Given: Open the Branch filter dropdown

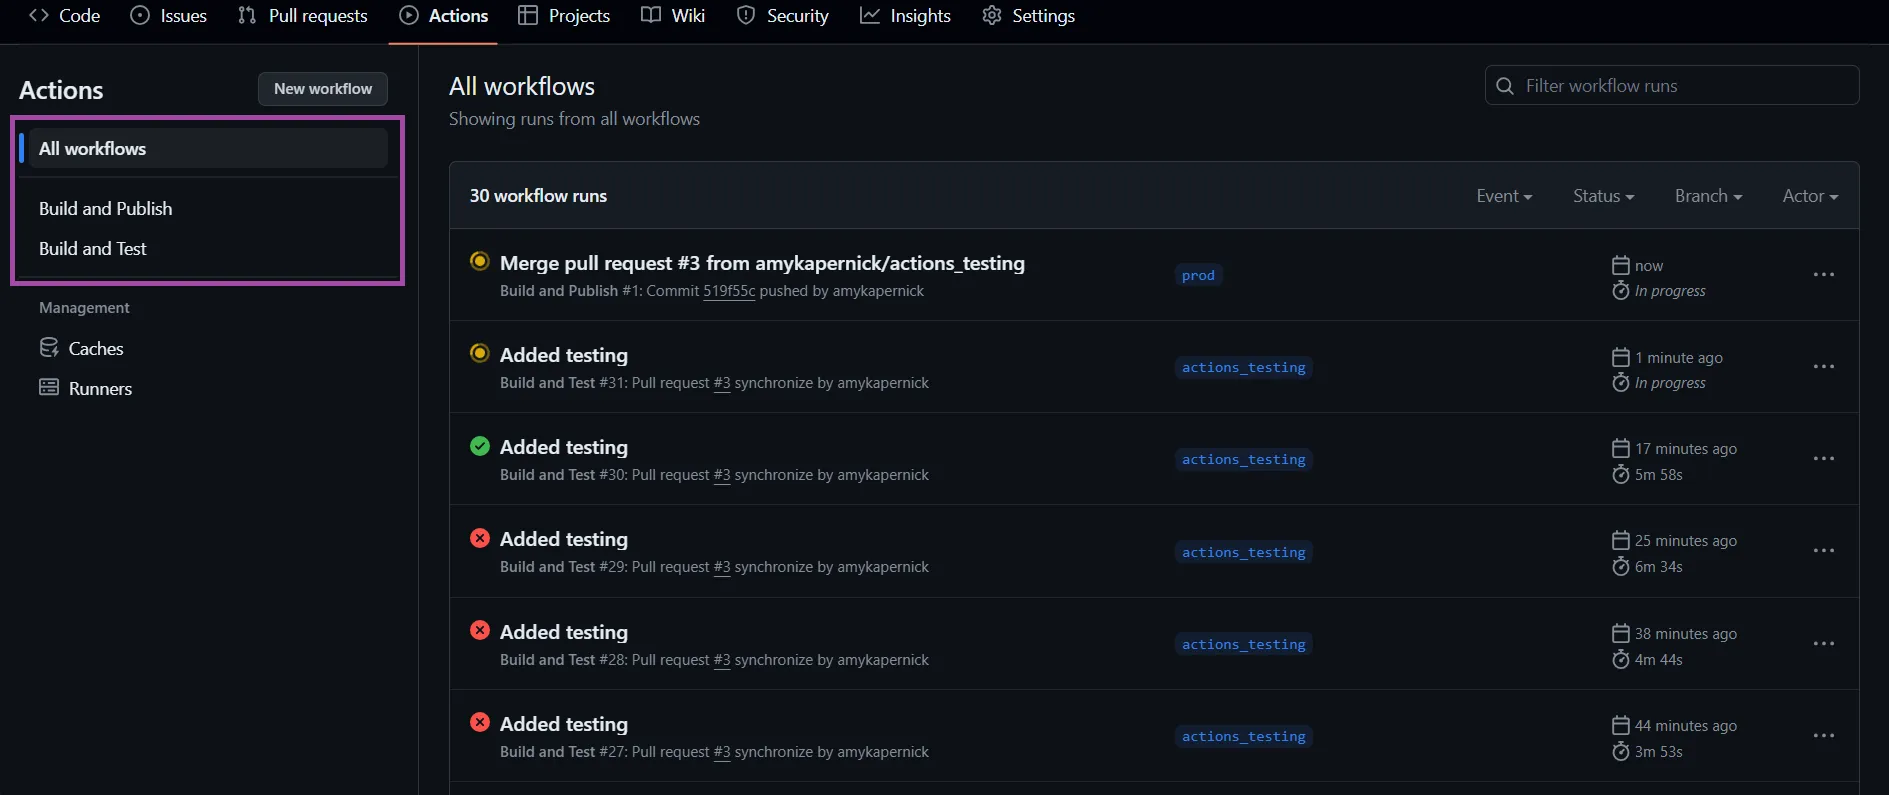Looking at the screenshot, I should click(x=1707, y=196).
